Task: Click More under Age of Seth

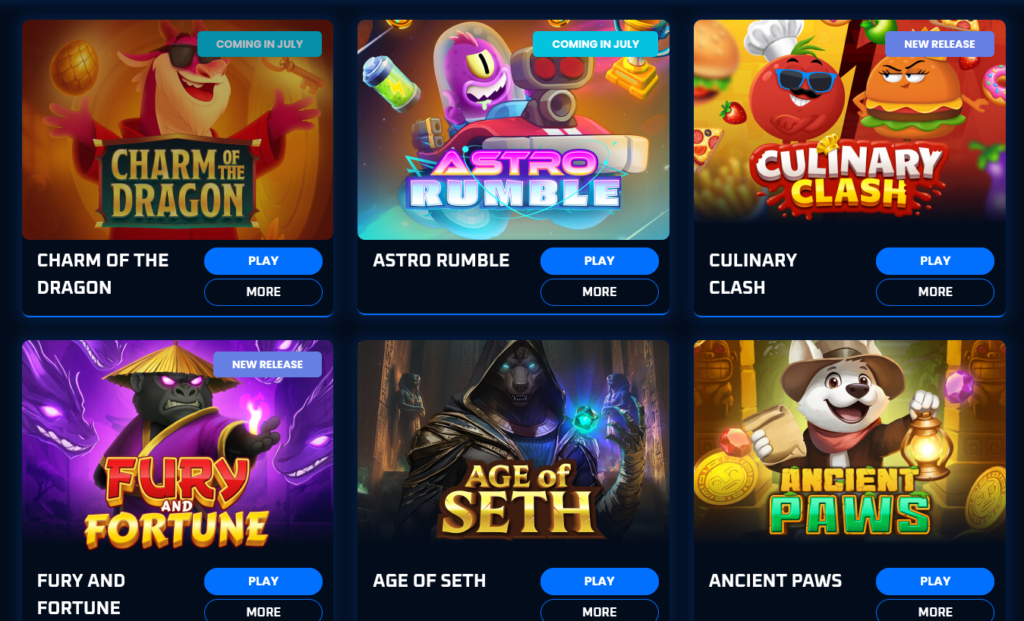Action: (599, 611)
